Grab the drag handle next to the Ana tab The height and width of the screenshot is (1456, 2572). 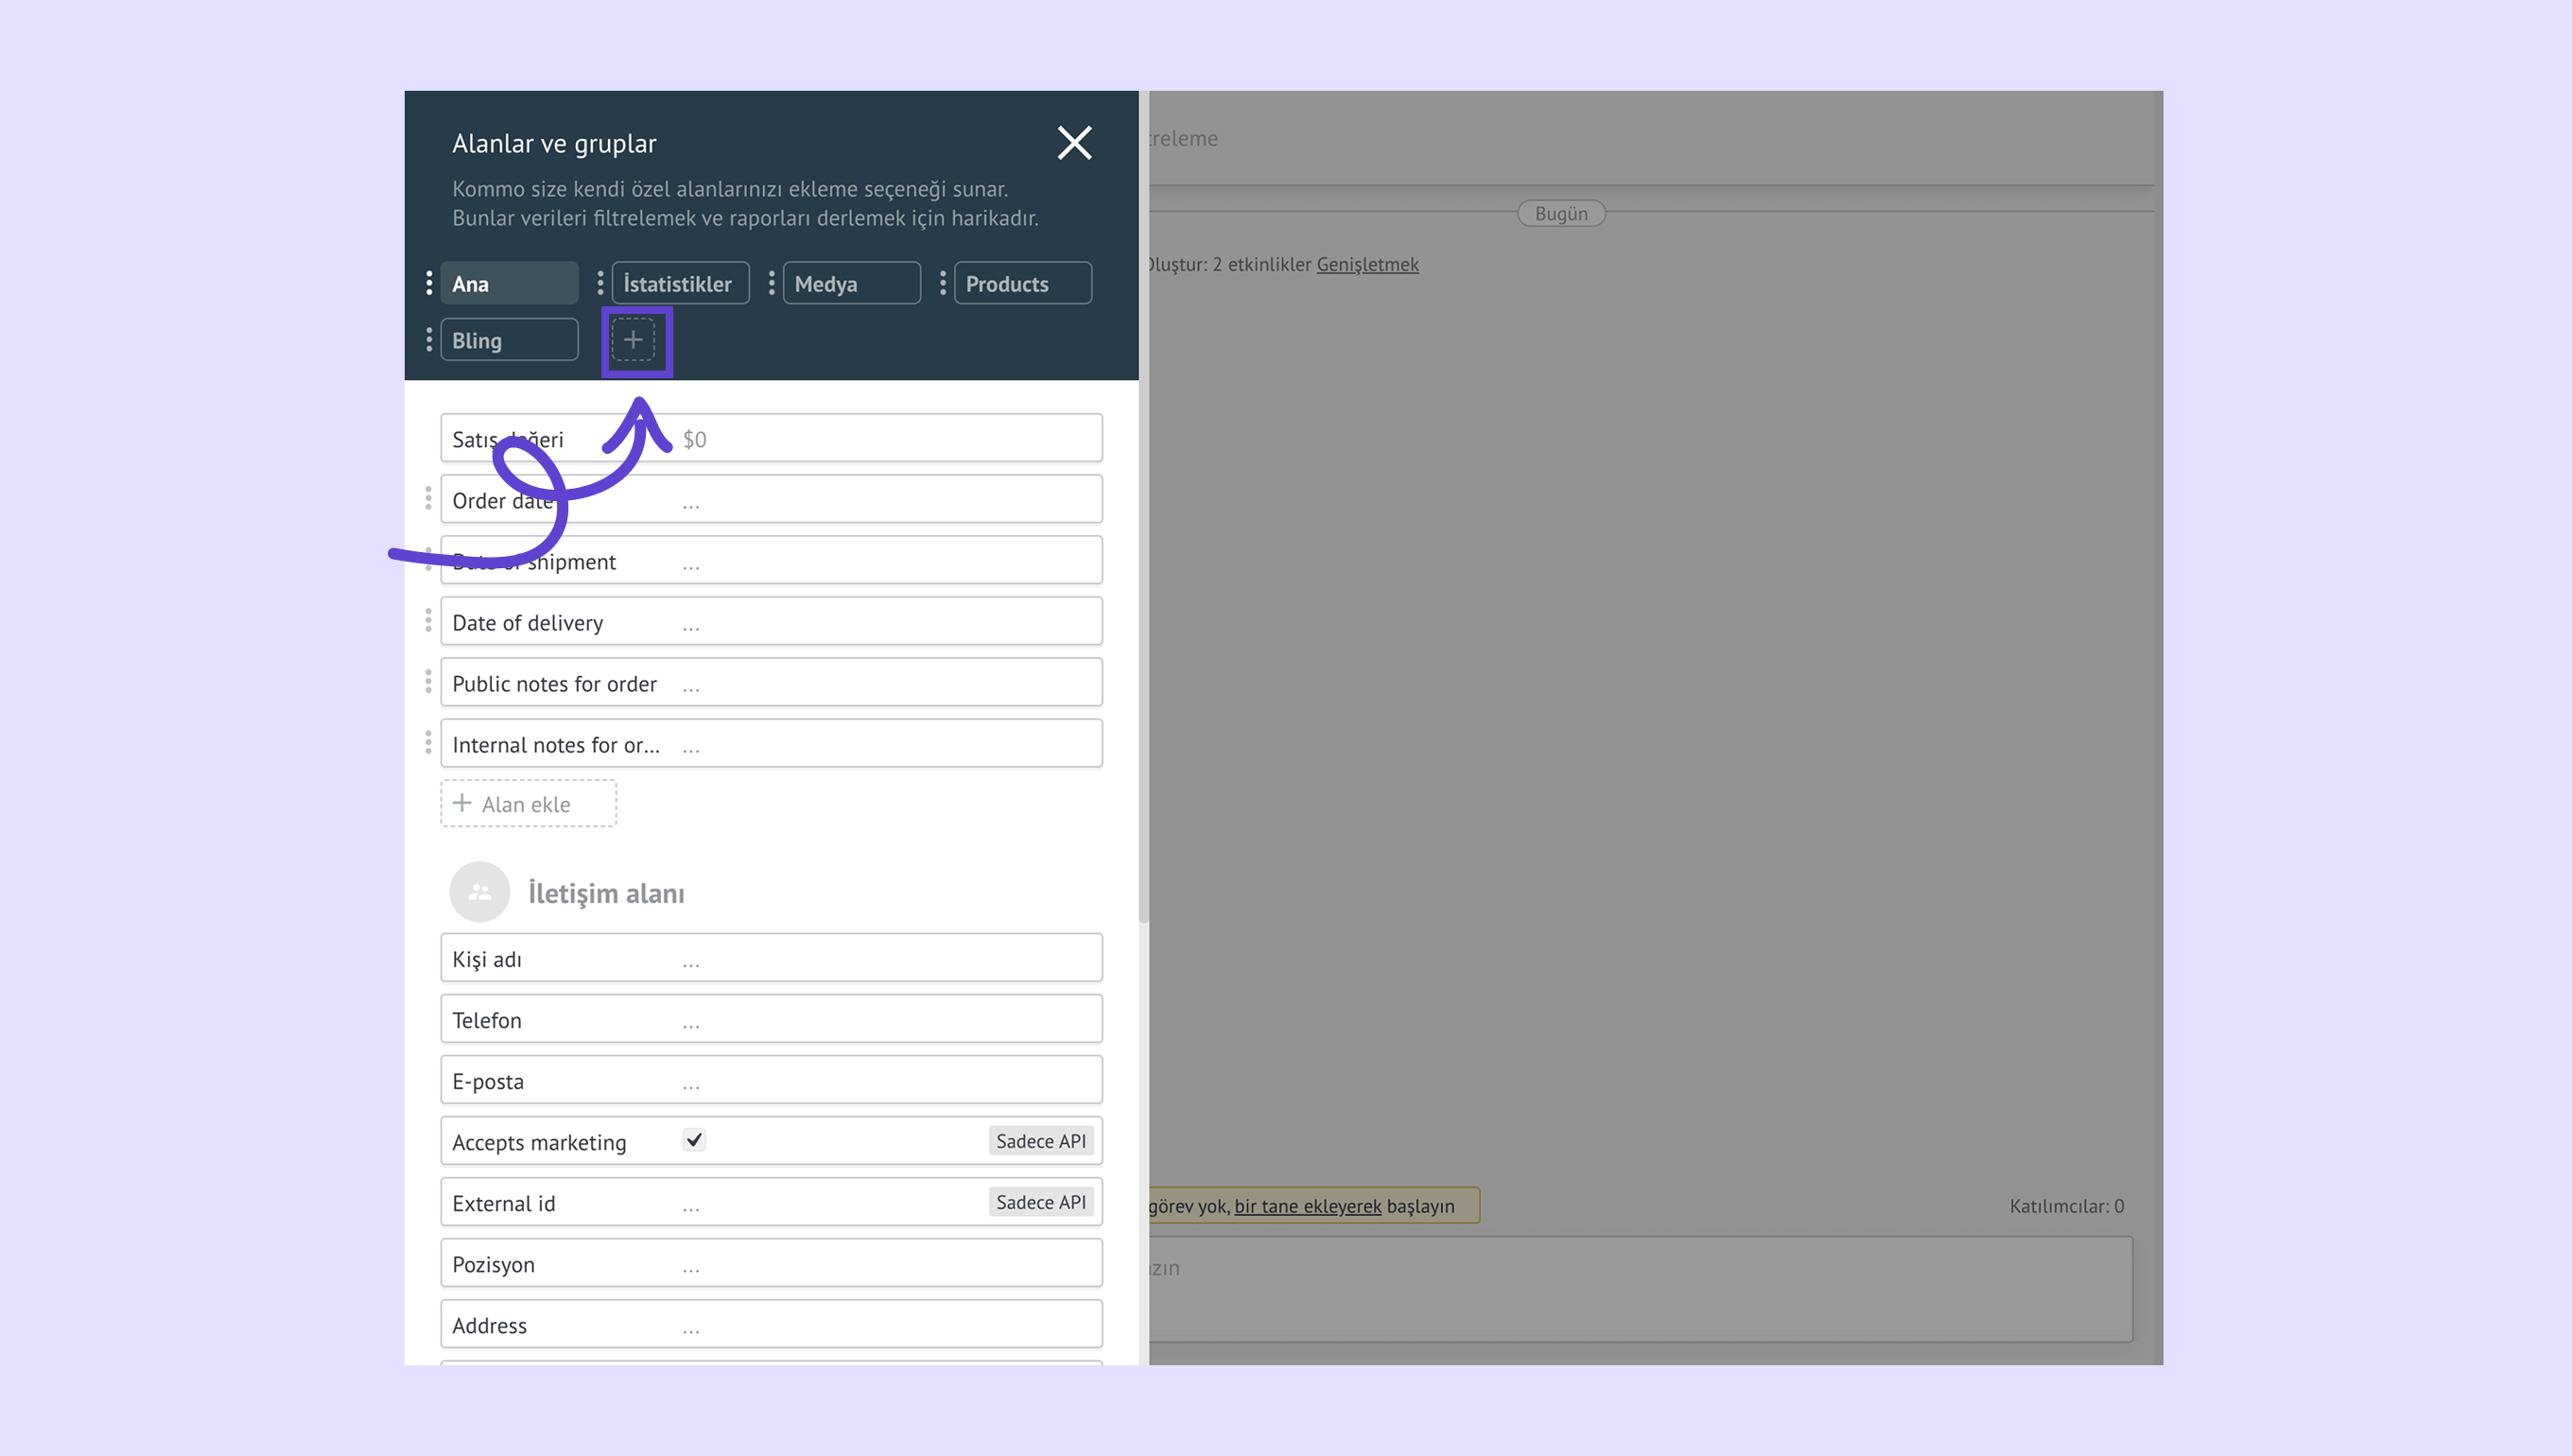(429, 283)
